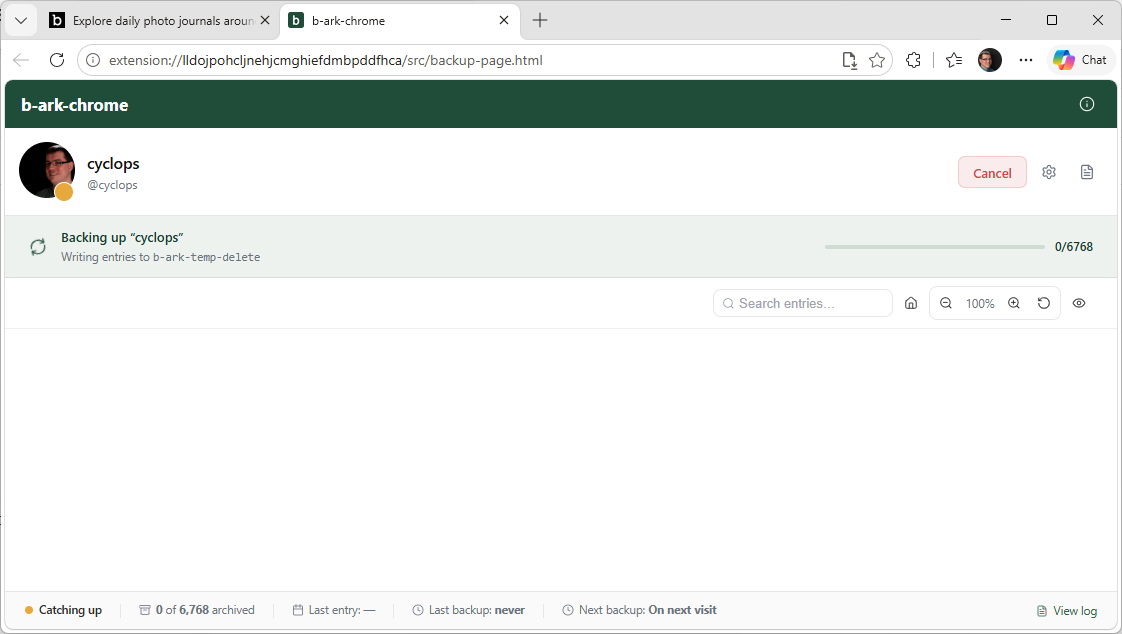Click the cyclops profile avatar
The image size is (1122, 634).
[x=47, y=170]
